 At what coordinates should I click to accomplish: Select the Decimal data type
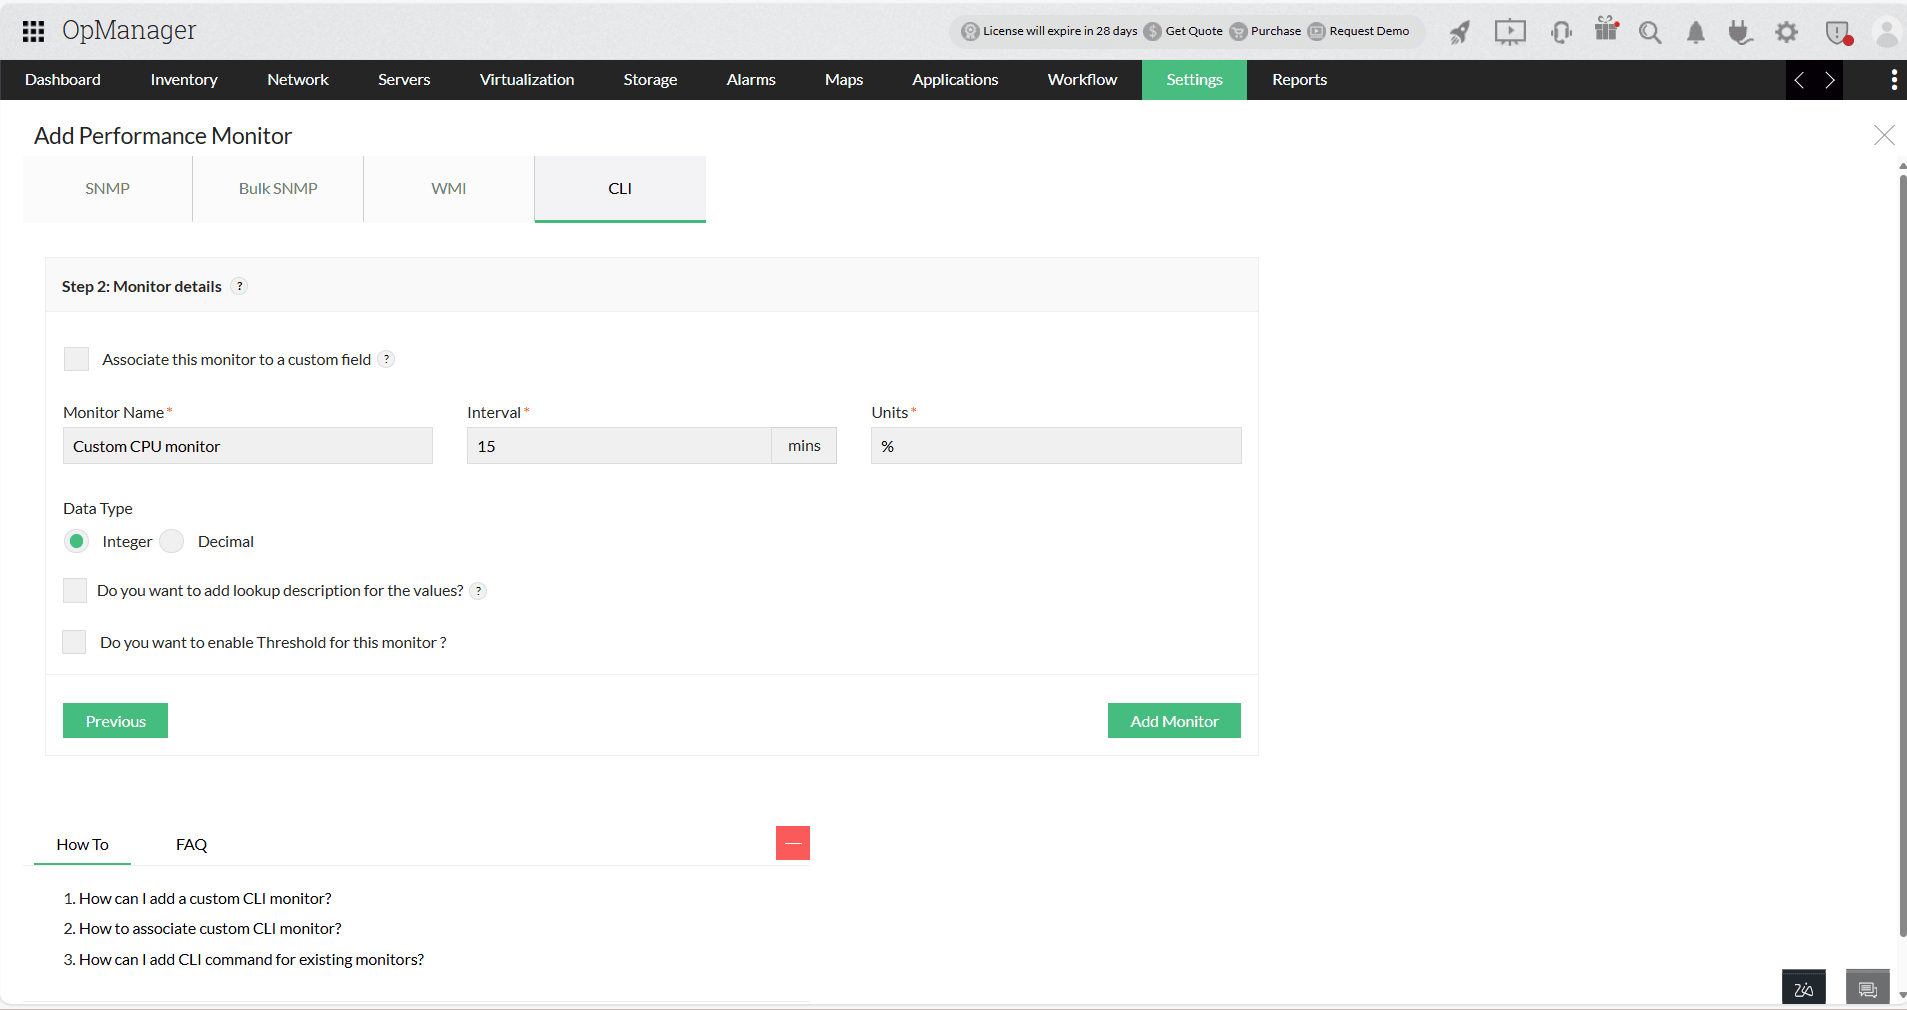[x=171, y=541]
